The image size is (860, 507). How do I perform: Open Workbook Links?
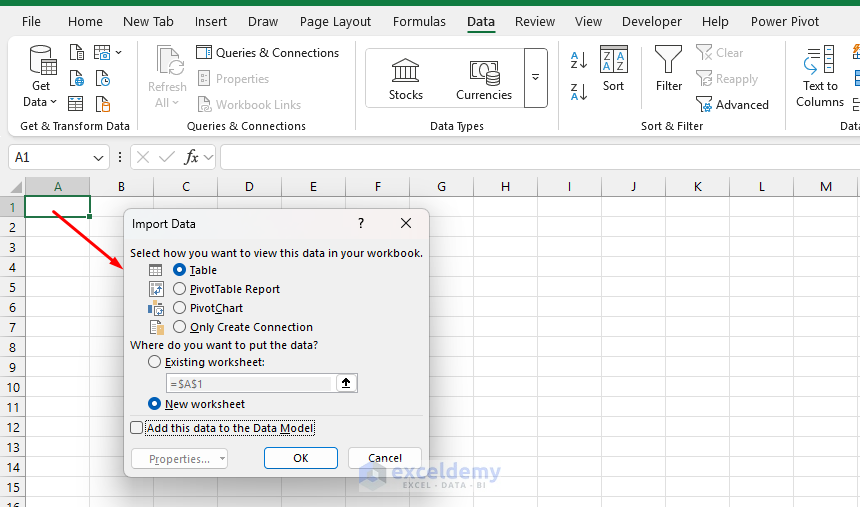coord(249,104)
